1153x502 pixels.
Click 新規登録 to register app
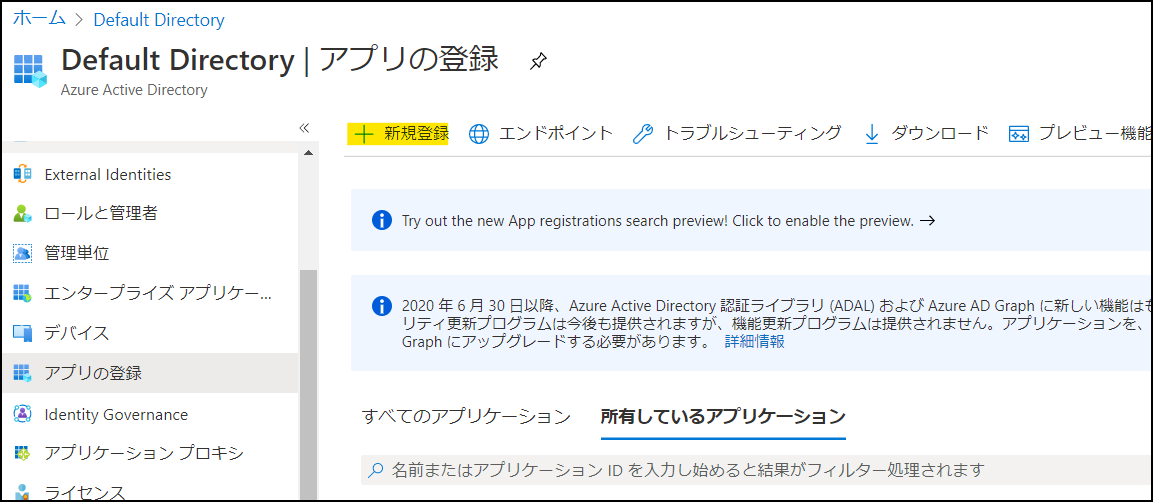pyautogui.click(x=398, y=134)
